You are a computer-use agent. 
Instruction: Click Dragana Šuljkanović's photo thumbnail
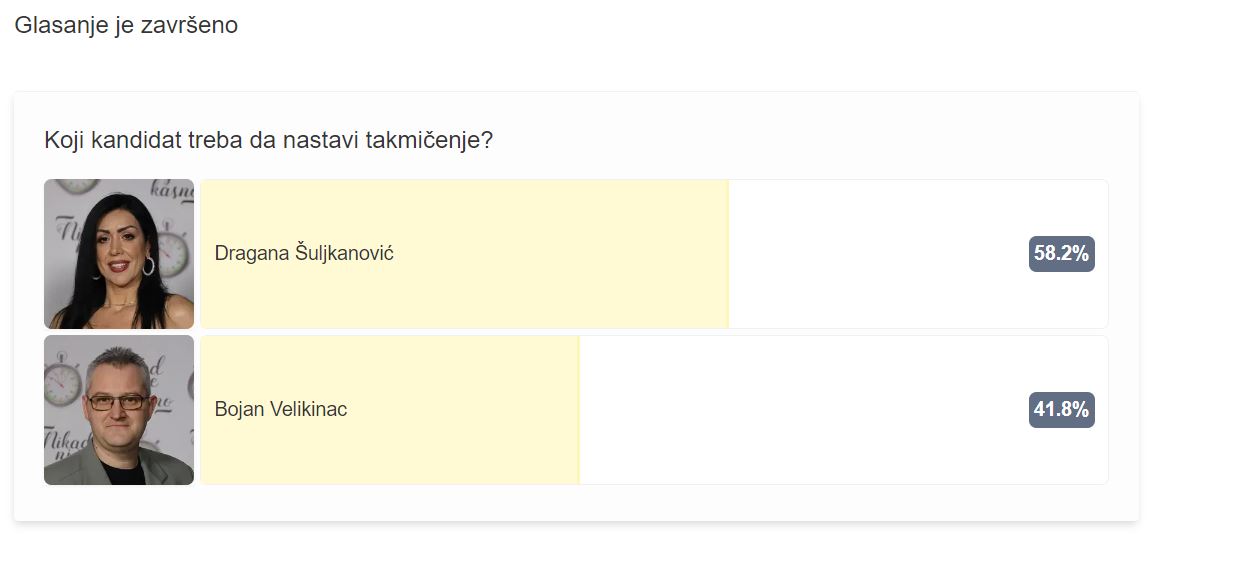pyautogui.click(x=119, y=254)
